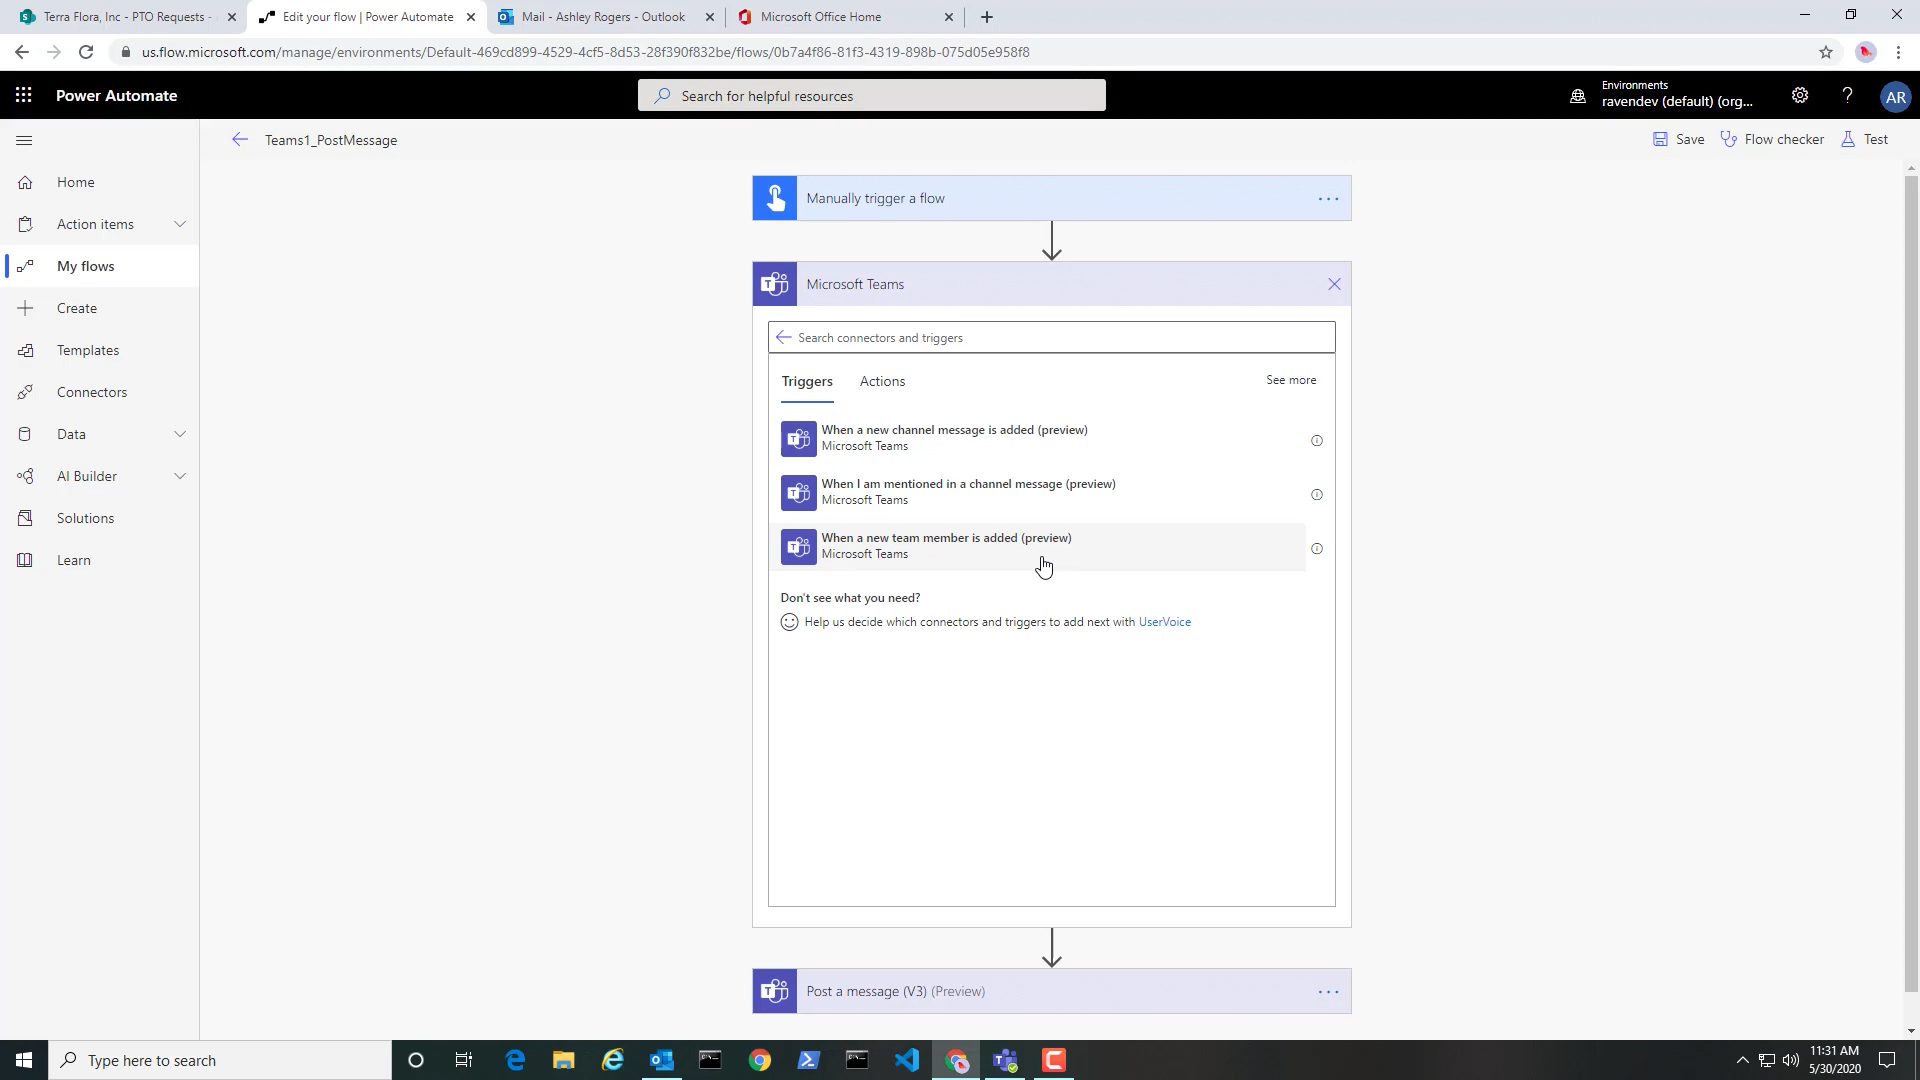The image size is (1920, 1080).
Task: Open a new browser tab
Action: tap(987, 17)
